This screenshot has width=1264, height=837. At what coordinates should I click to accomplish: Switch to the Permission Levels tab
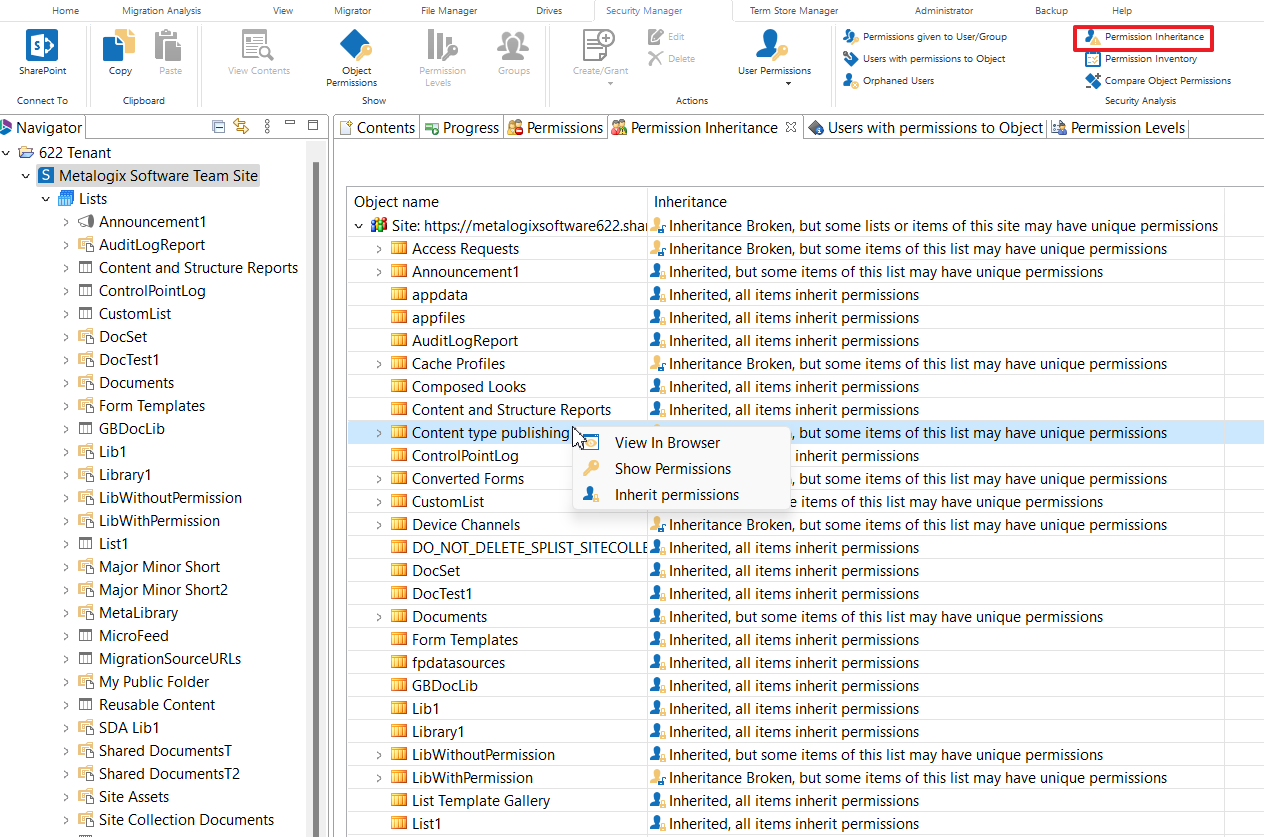(1127, 128)
